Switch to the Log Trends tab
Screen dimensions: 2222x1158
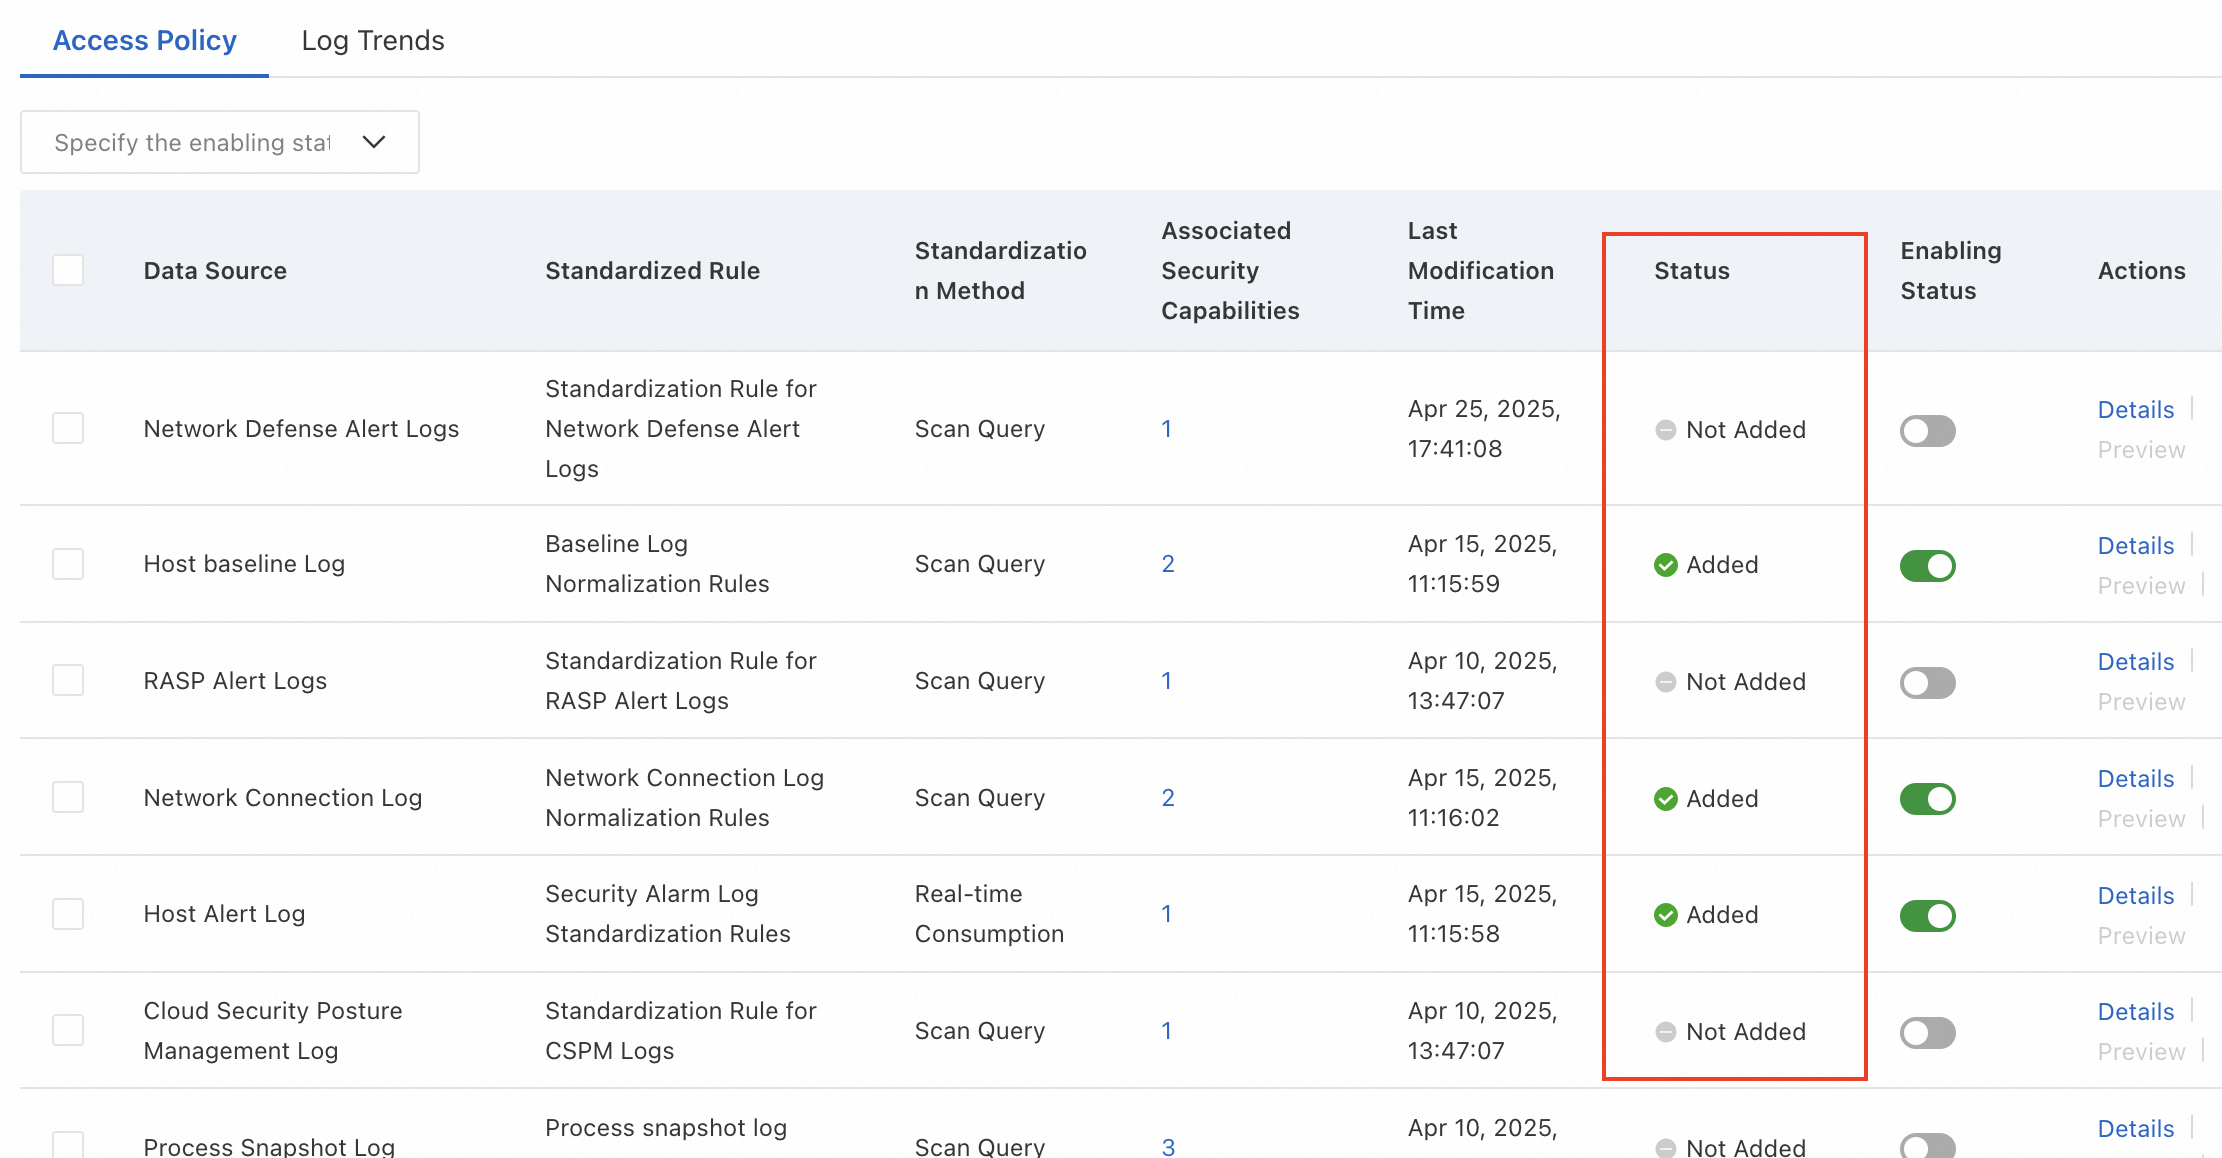click(372, 40)
